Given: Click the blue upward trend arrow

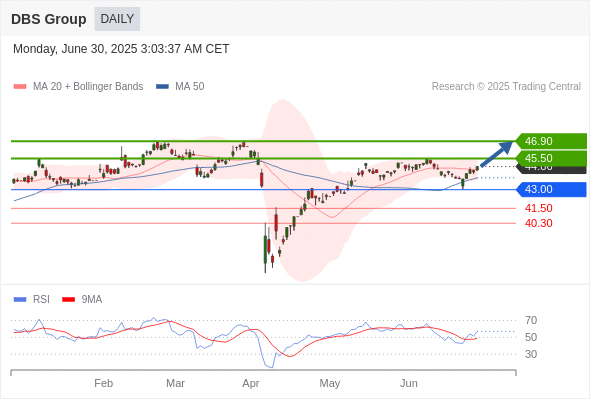Looking at the screenshot, I should coord(497,154).
